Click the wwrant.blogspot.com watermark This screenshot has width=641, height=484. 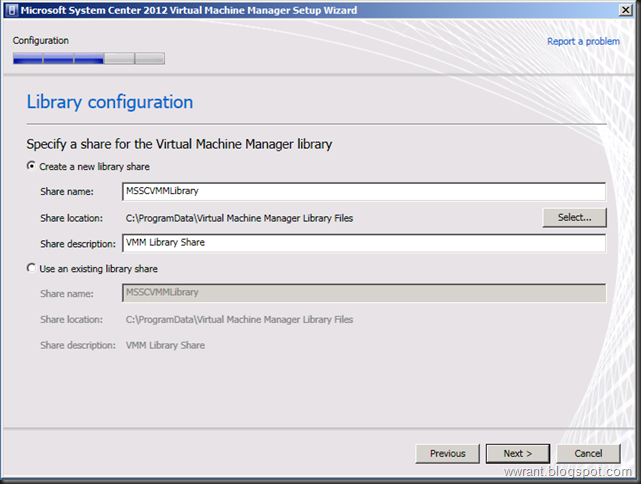pyautogui.click(x=567, y=472)
